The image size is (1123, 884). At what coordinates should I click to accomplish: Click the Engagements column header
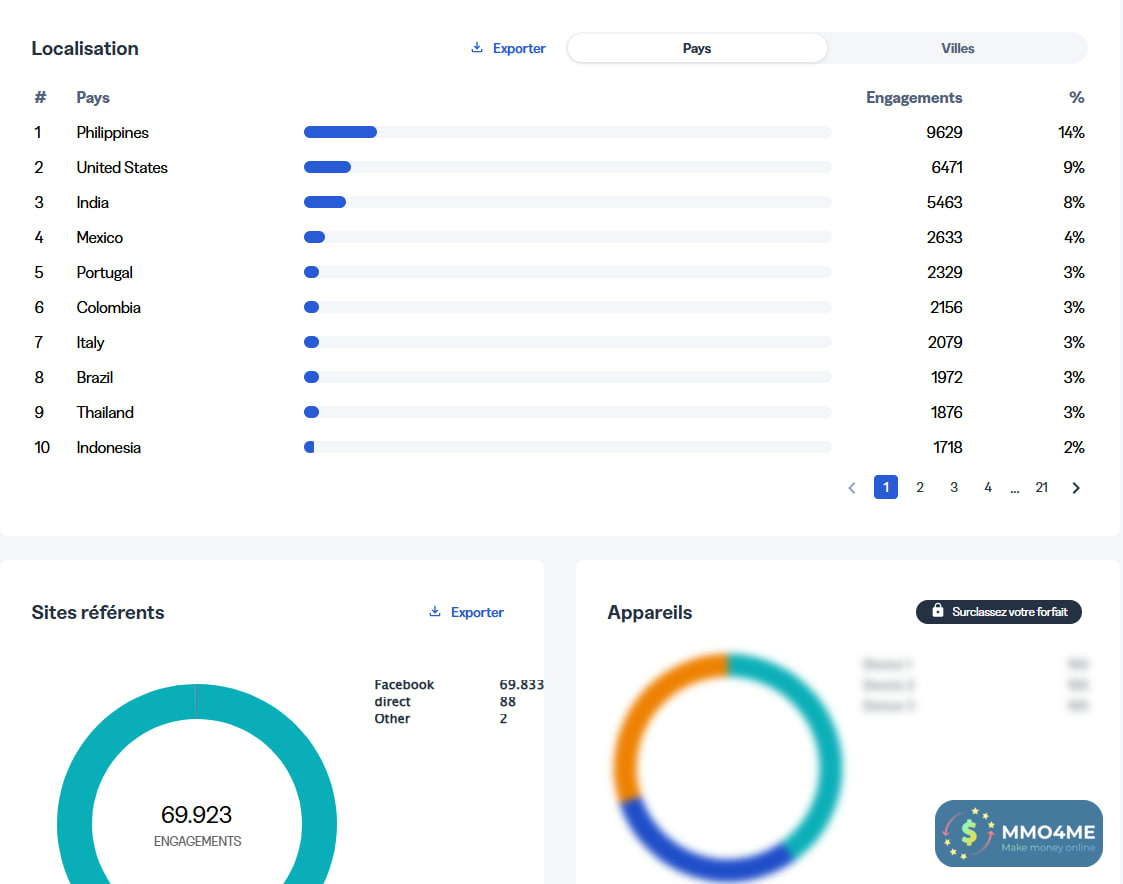point(914,97)
